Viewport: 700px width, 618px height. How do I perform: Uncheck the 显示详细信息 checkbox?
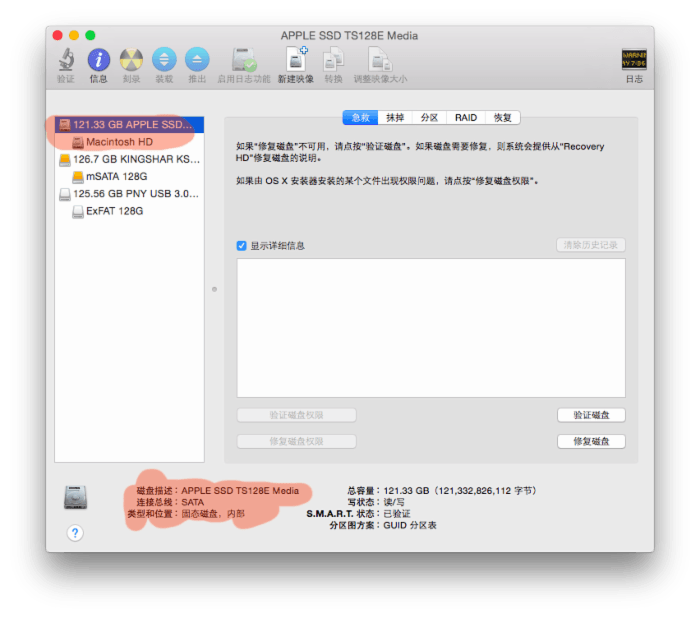(x=242, y=245)
